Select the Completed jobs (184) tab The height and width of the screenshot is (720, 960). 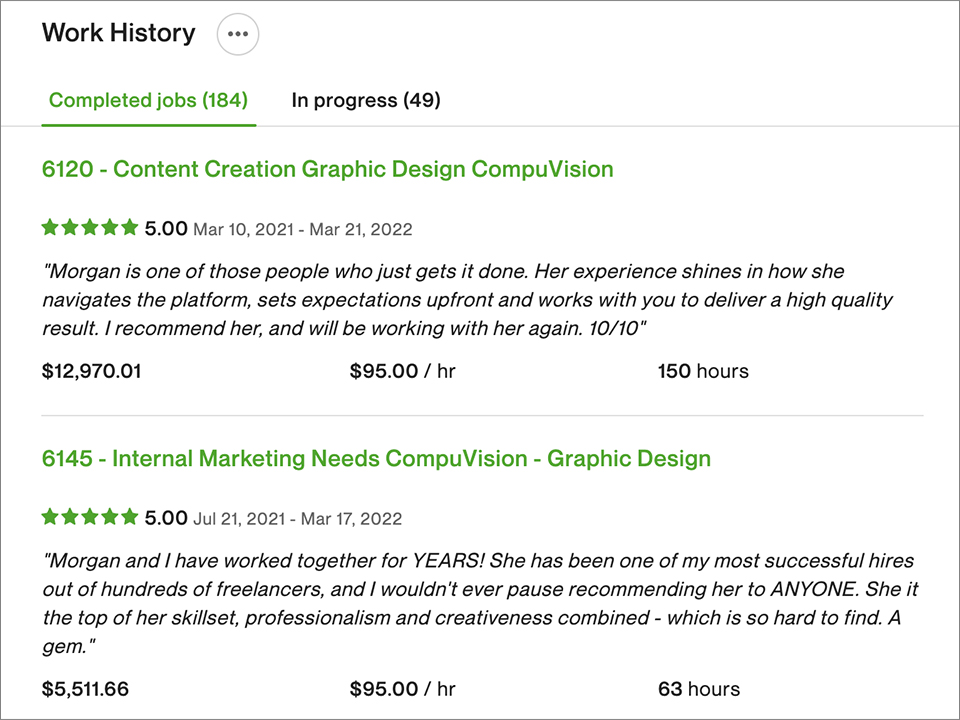coord(148,100)
